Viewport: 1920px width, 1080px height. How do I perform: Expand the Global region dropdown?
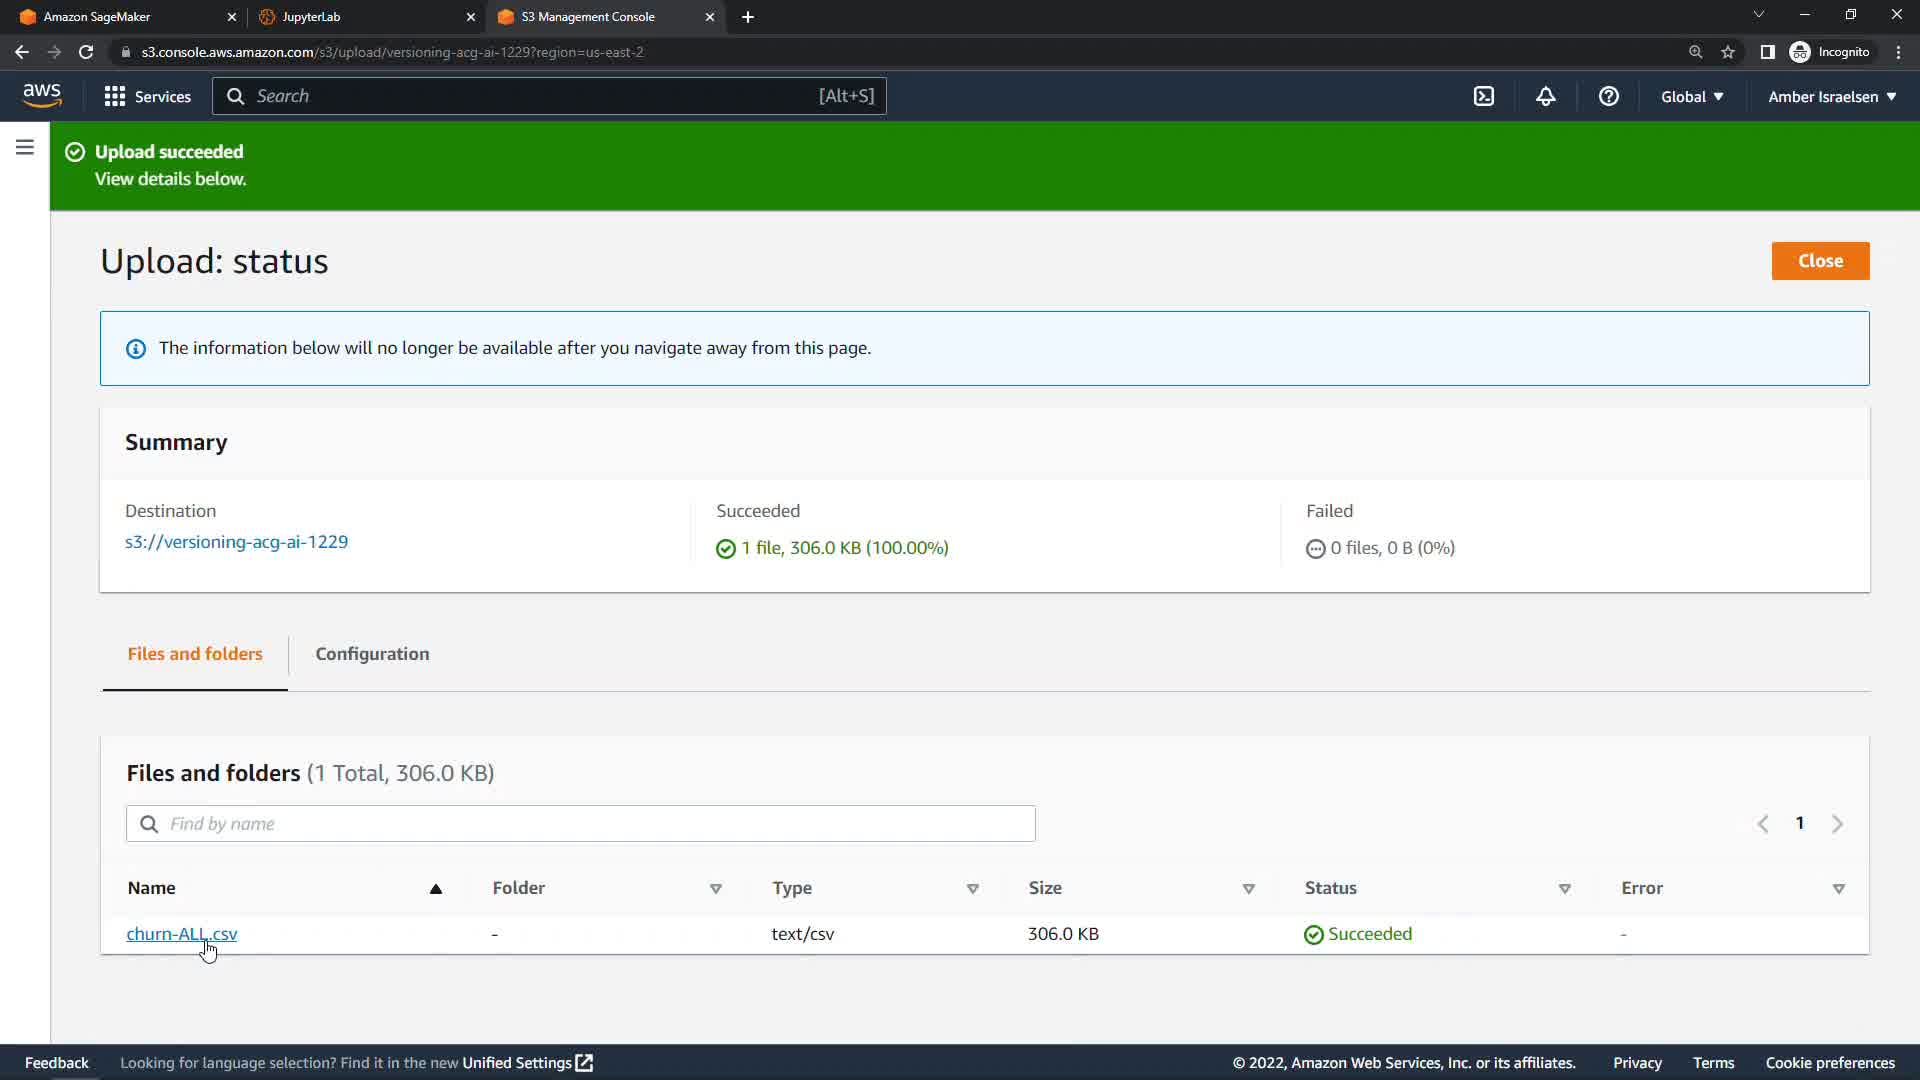click(1692, 96)
